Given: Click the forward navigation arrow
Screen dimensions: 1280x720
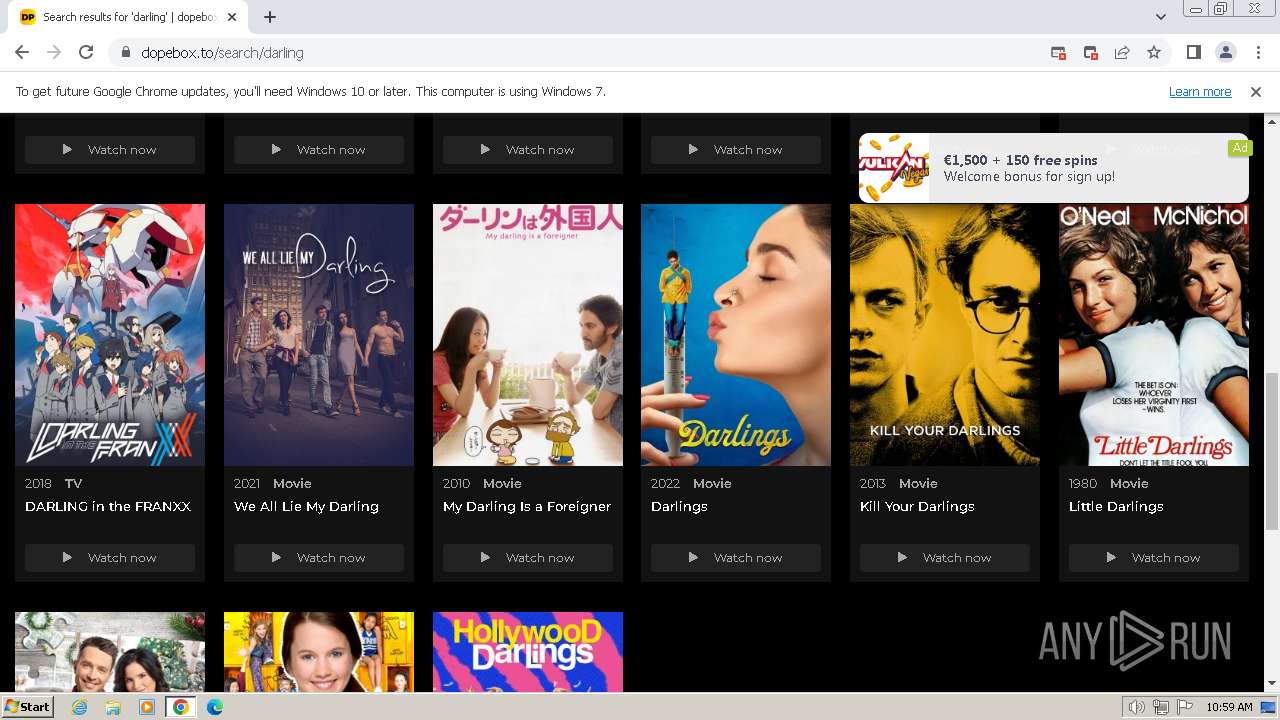Looking at the screenshot, I should (54, 53).
